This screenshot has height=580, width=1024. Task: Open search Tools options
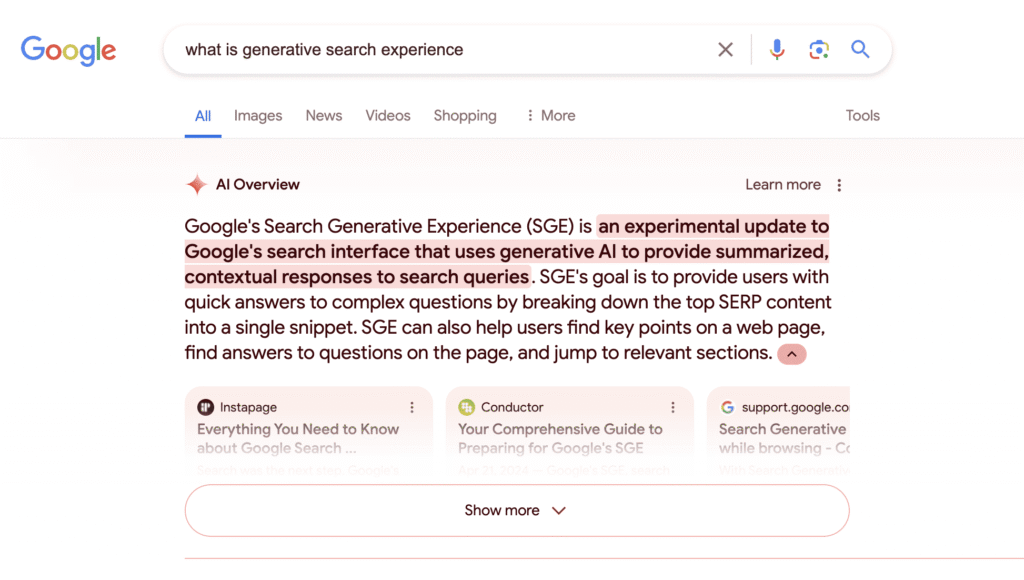click(x=862, y=115)
